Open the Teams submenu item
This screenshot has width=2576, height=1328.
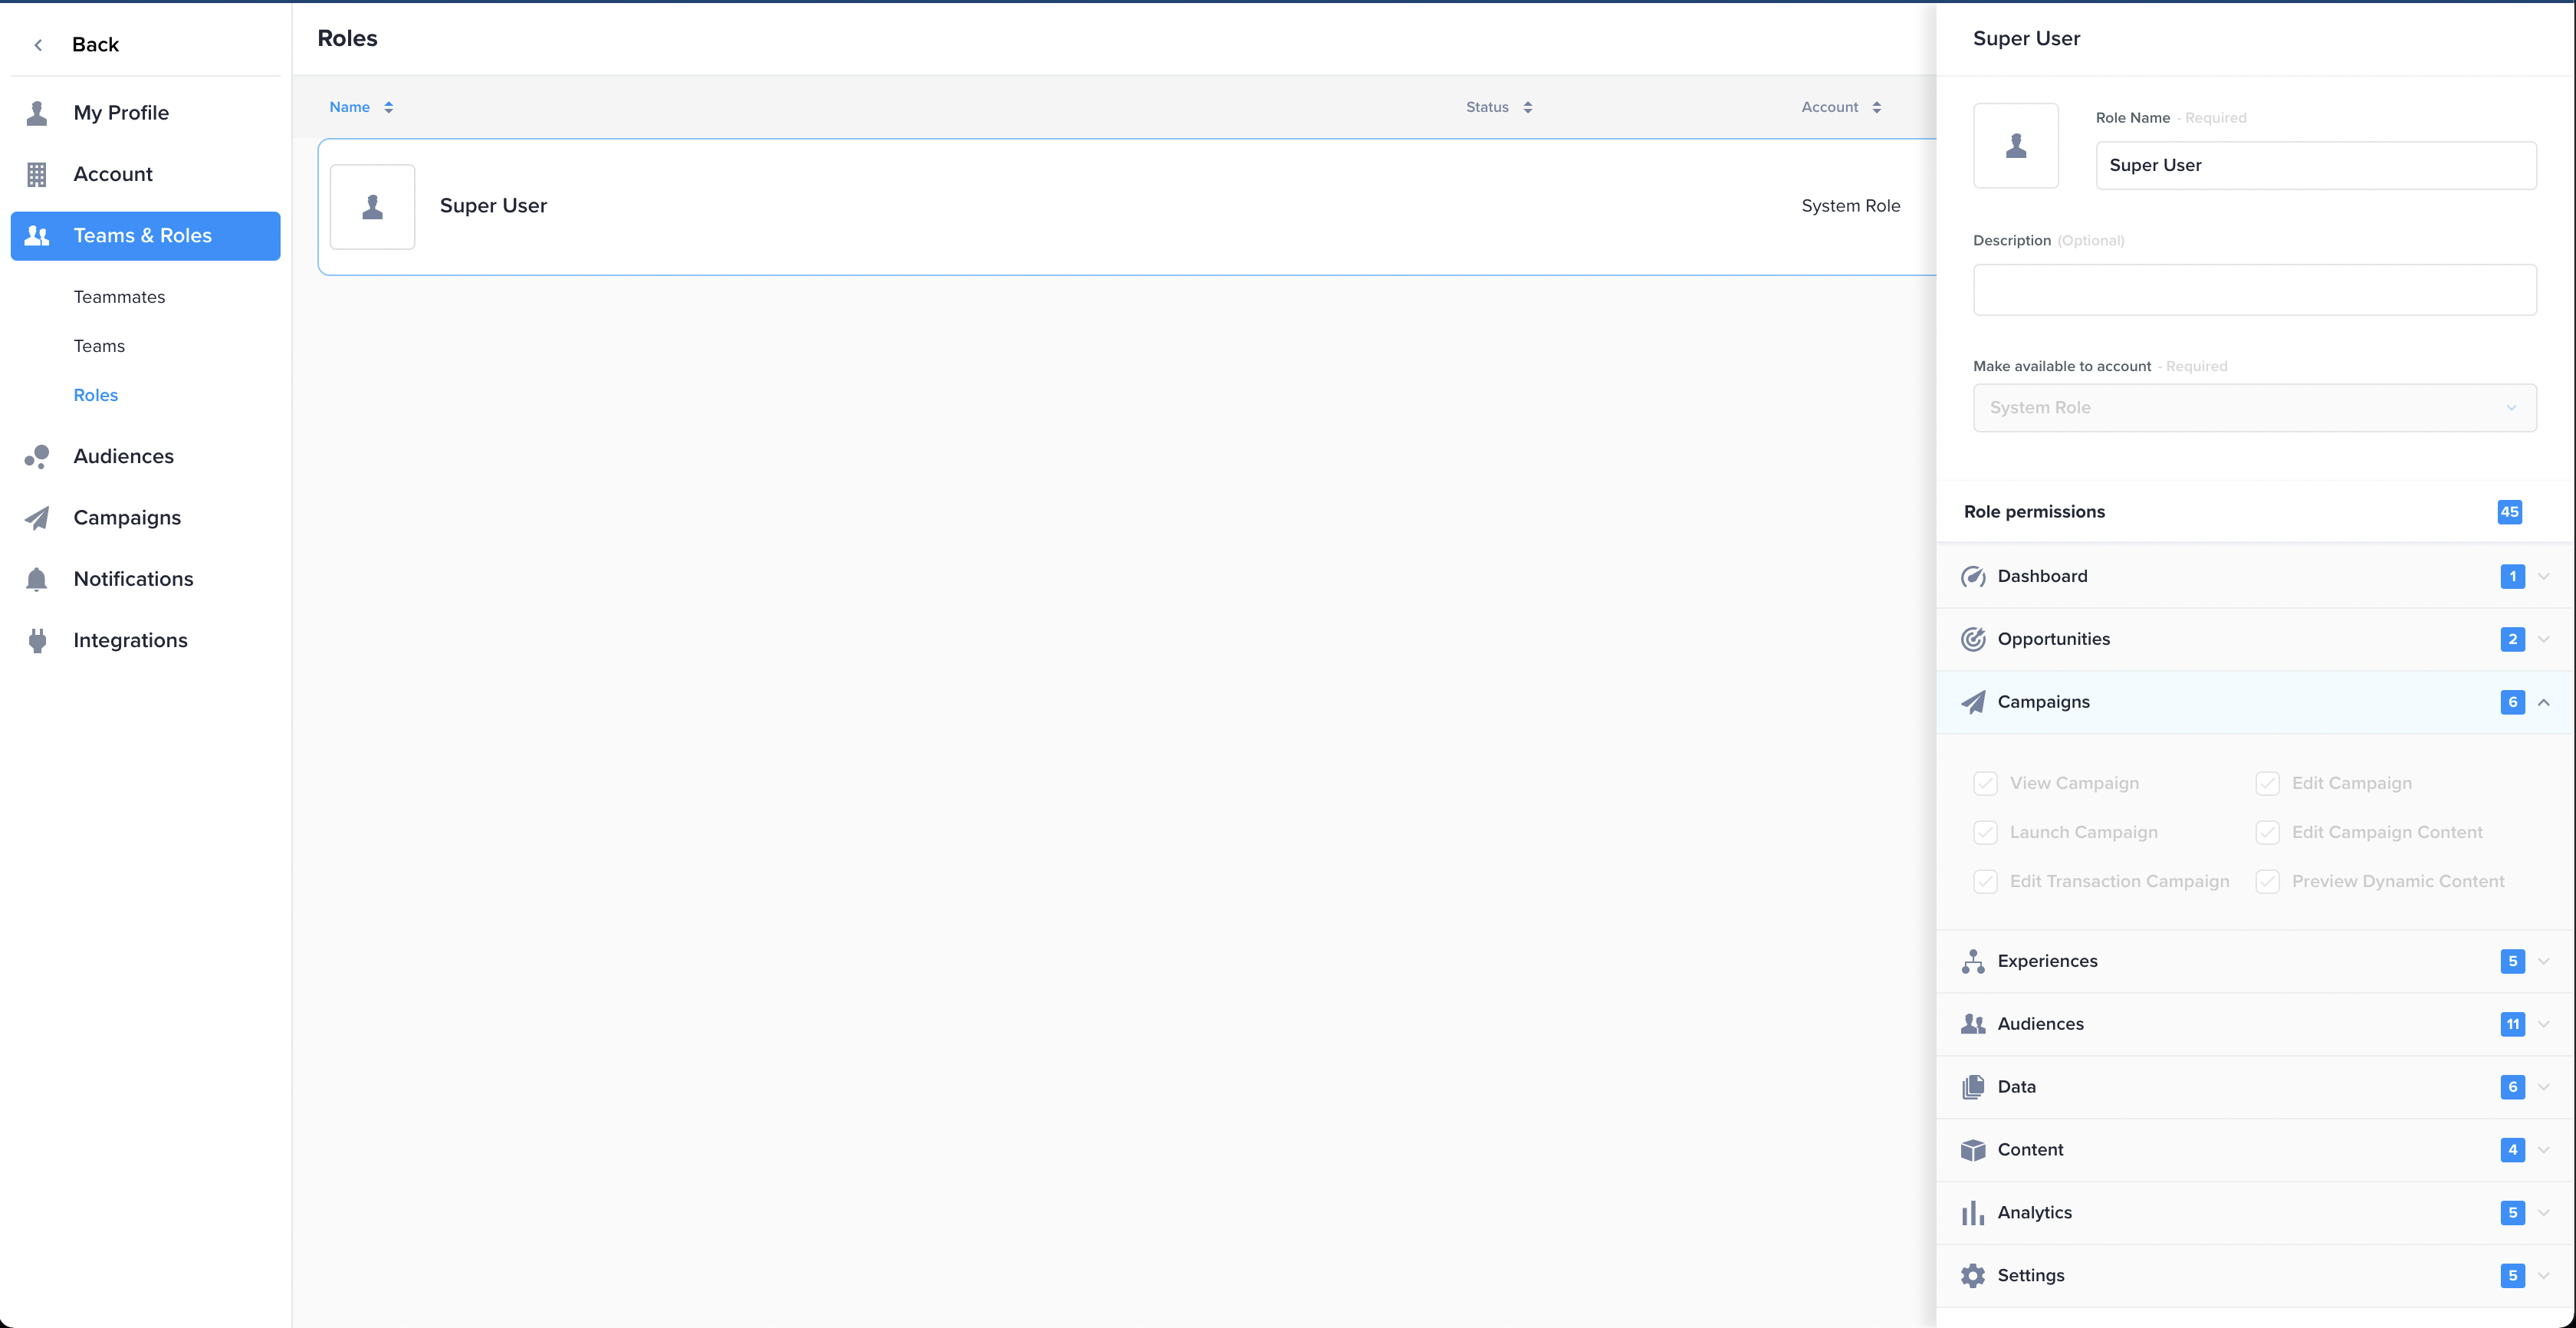(99, 346)
